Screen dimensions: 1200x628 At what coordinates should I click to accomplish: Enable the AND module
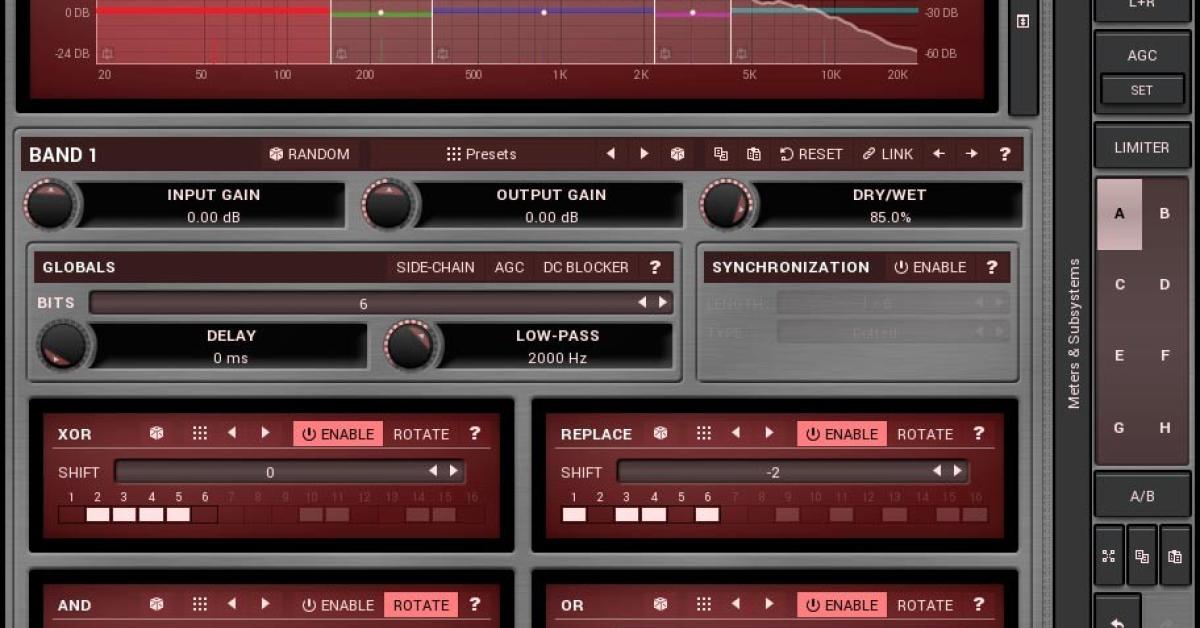point(338,605)
